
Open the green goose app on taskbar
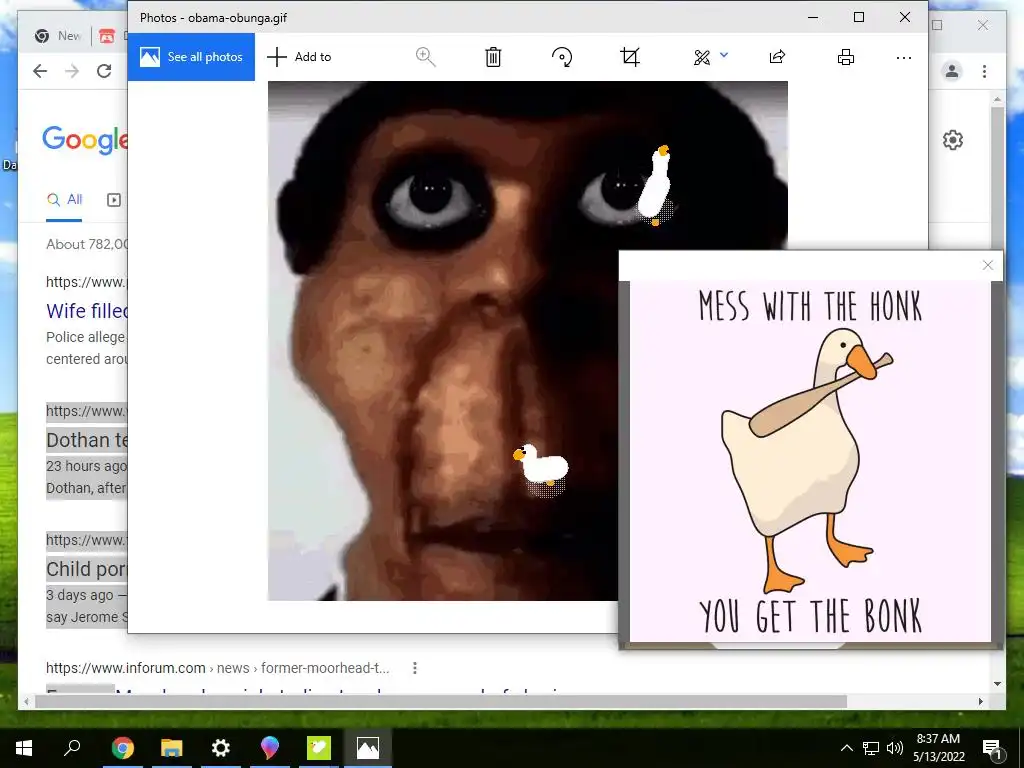[319, 748]
